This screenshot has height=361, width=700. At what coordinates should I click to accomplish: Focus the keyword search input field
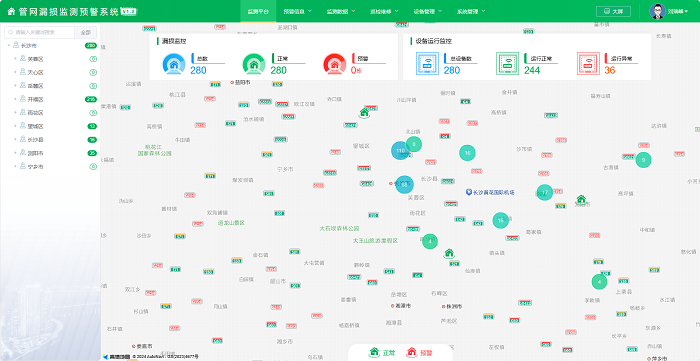pos(39,33)
